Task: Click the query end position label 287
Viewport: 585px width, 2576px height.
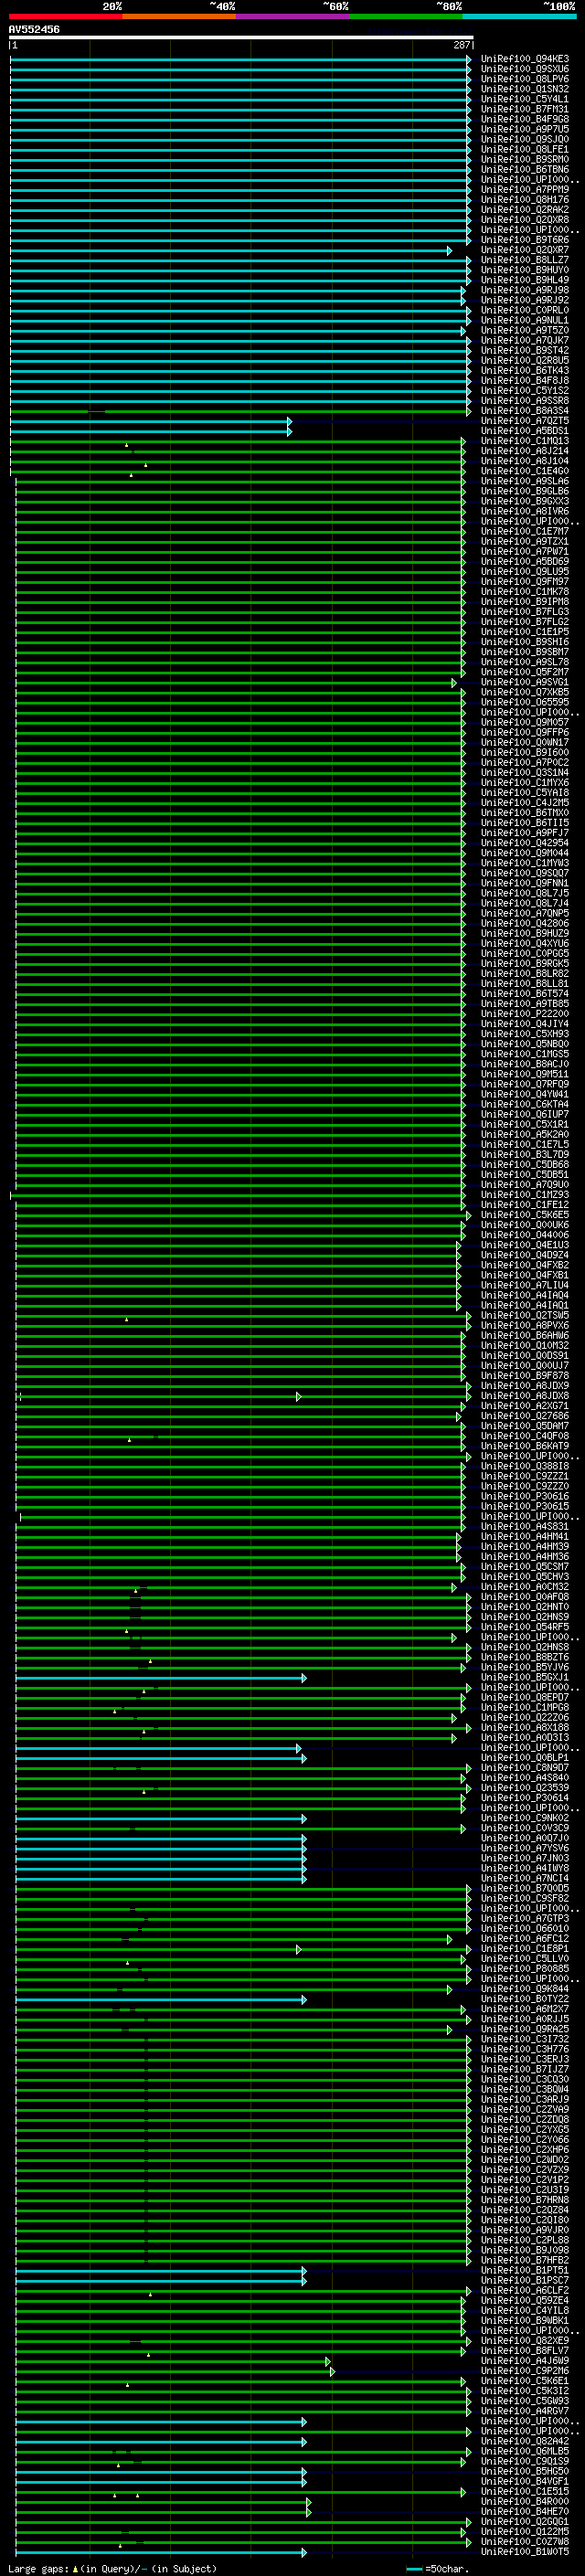Action: [461, 45]
